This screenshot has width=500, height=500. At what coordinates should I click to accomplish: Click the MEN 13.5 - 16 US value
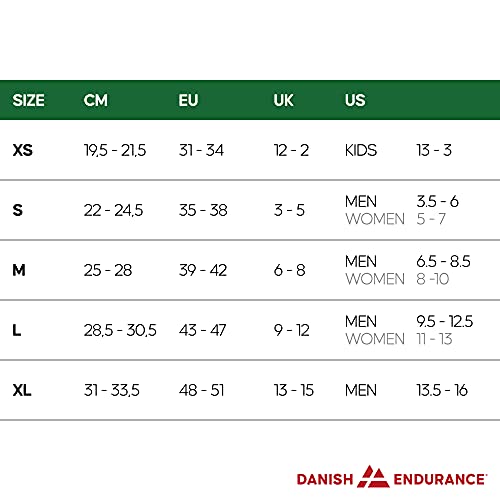point(442,390)
